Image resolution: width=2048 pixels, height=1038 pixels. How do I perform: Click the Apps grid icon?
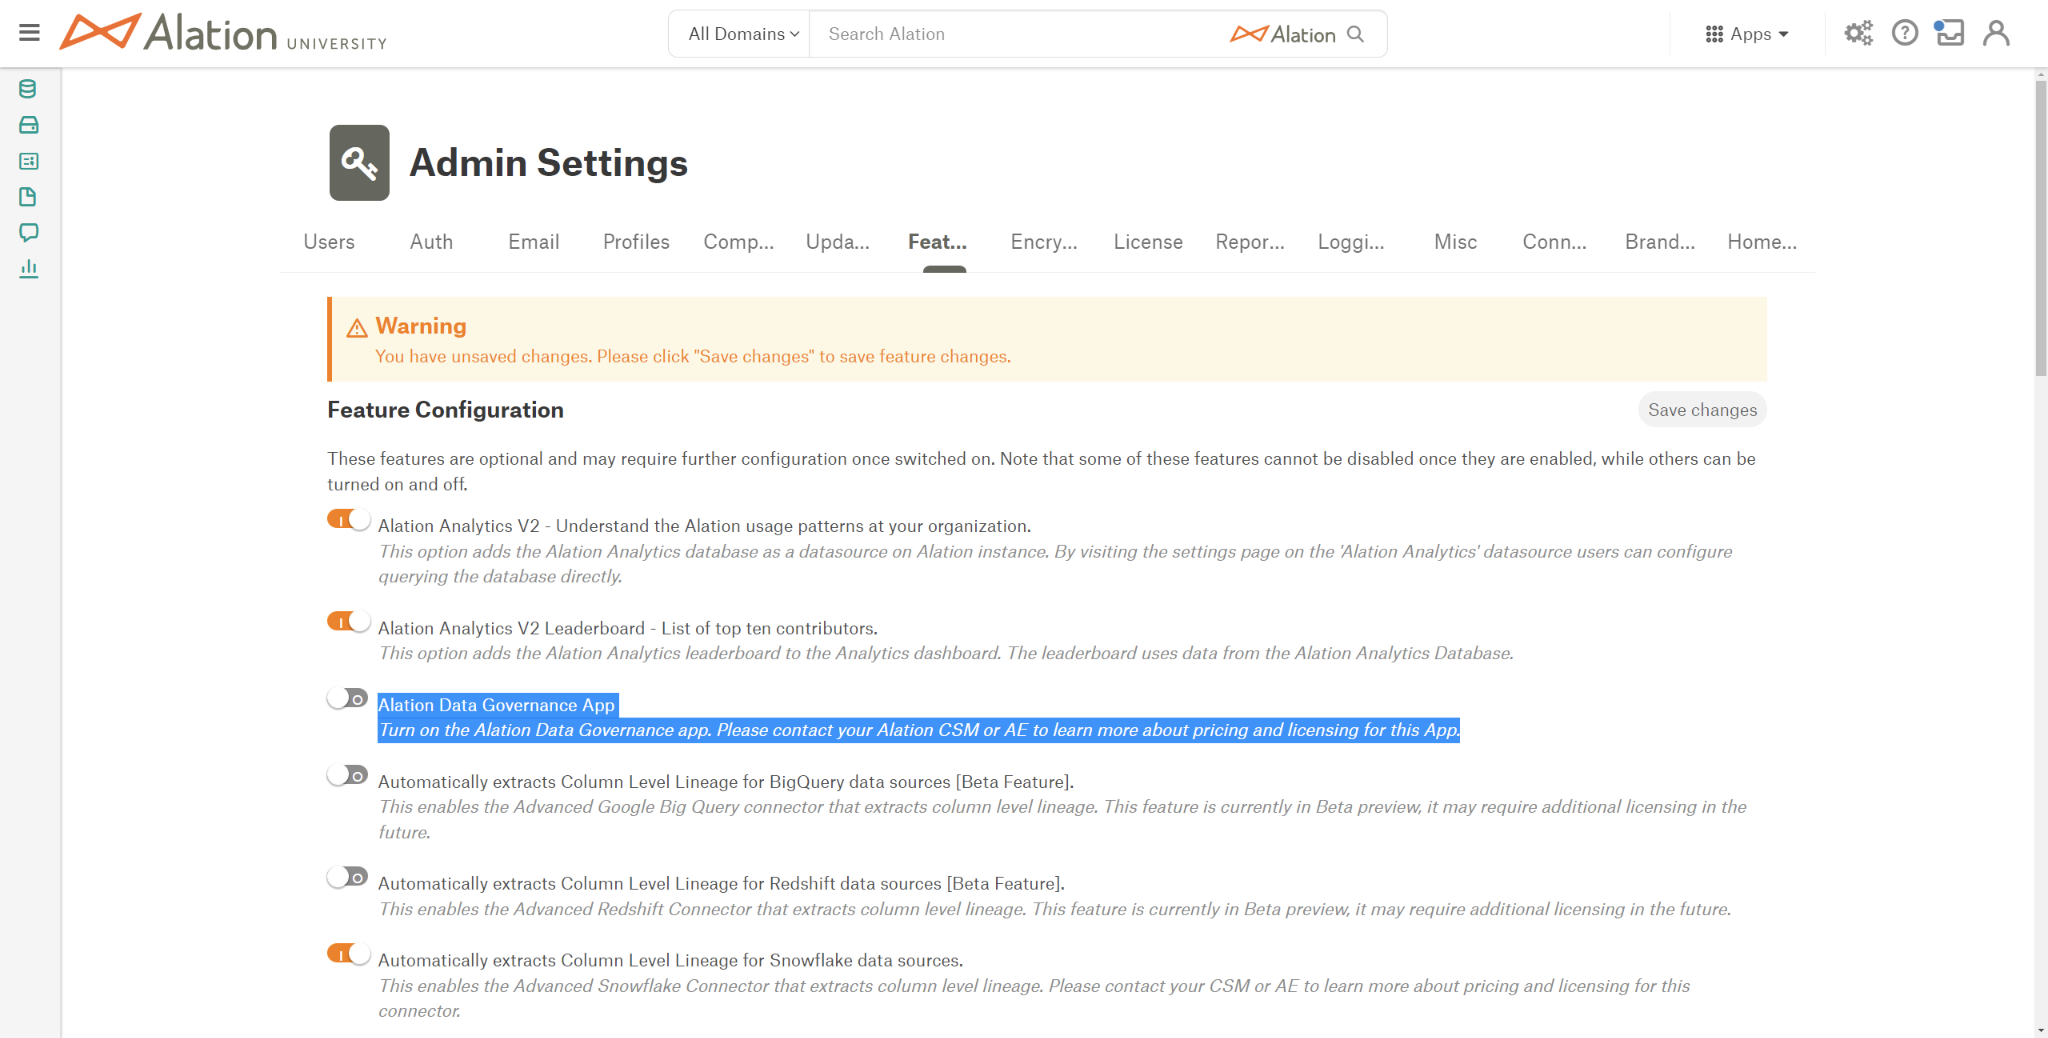(1714, 34)
